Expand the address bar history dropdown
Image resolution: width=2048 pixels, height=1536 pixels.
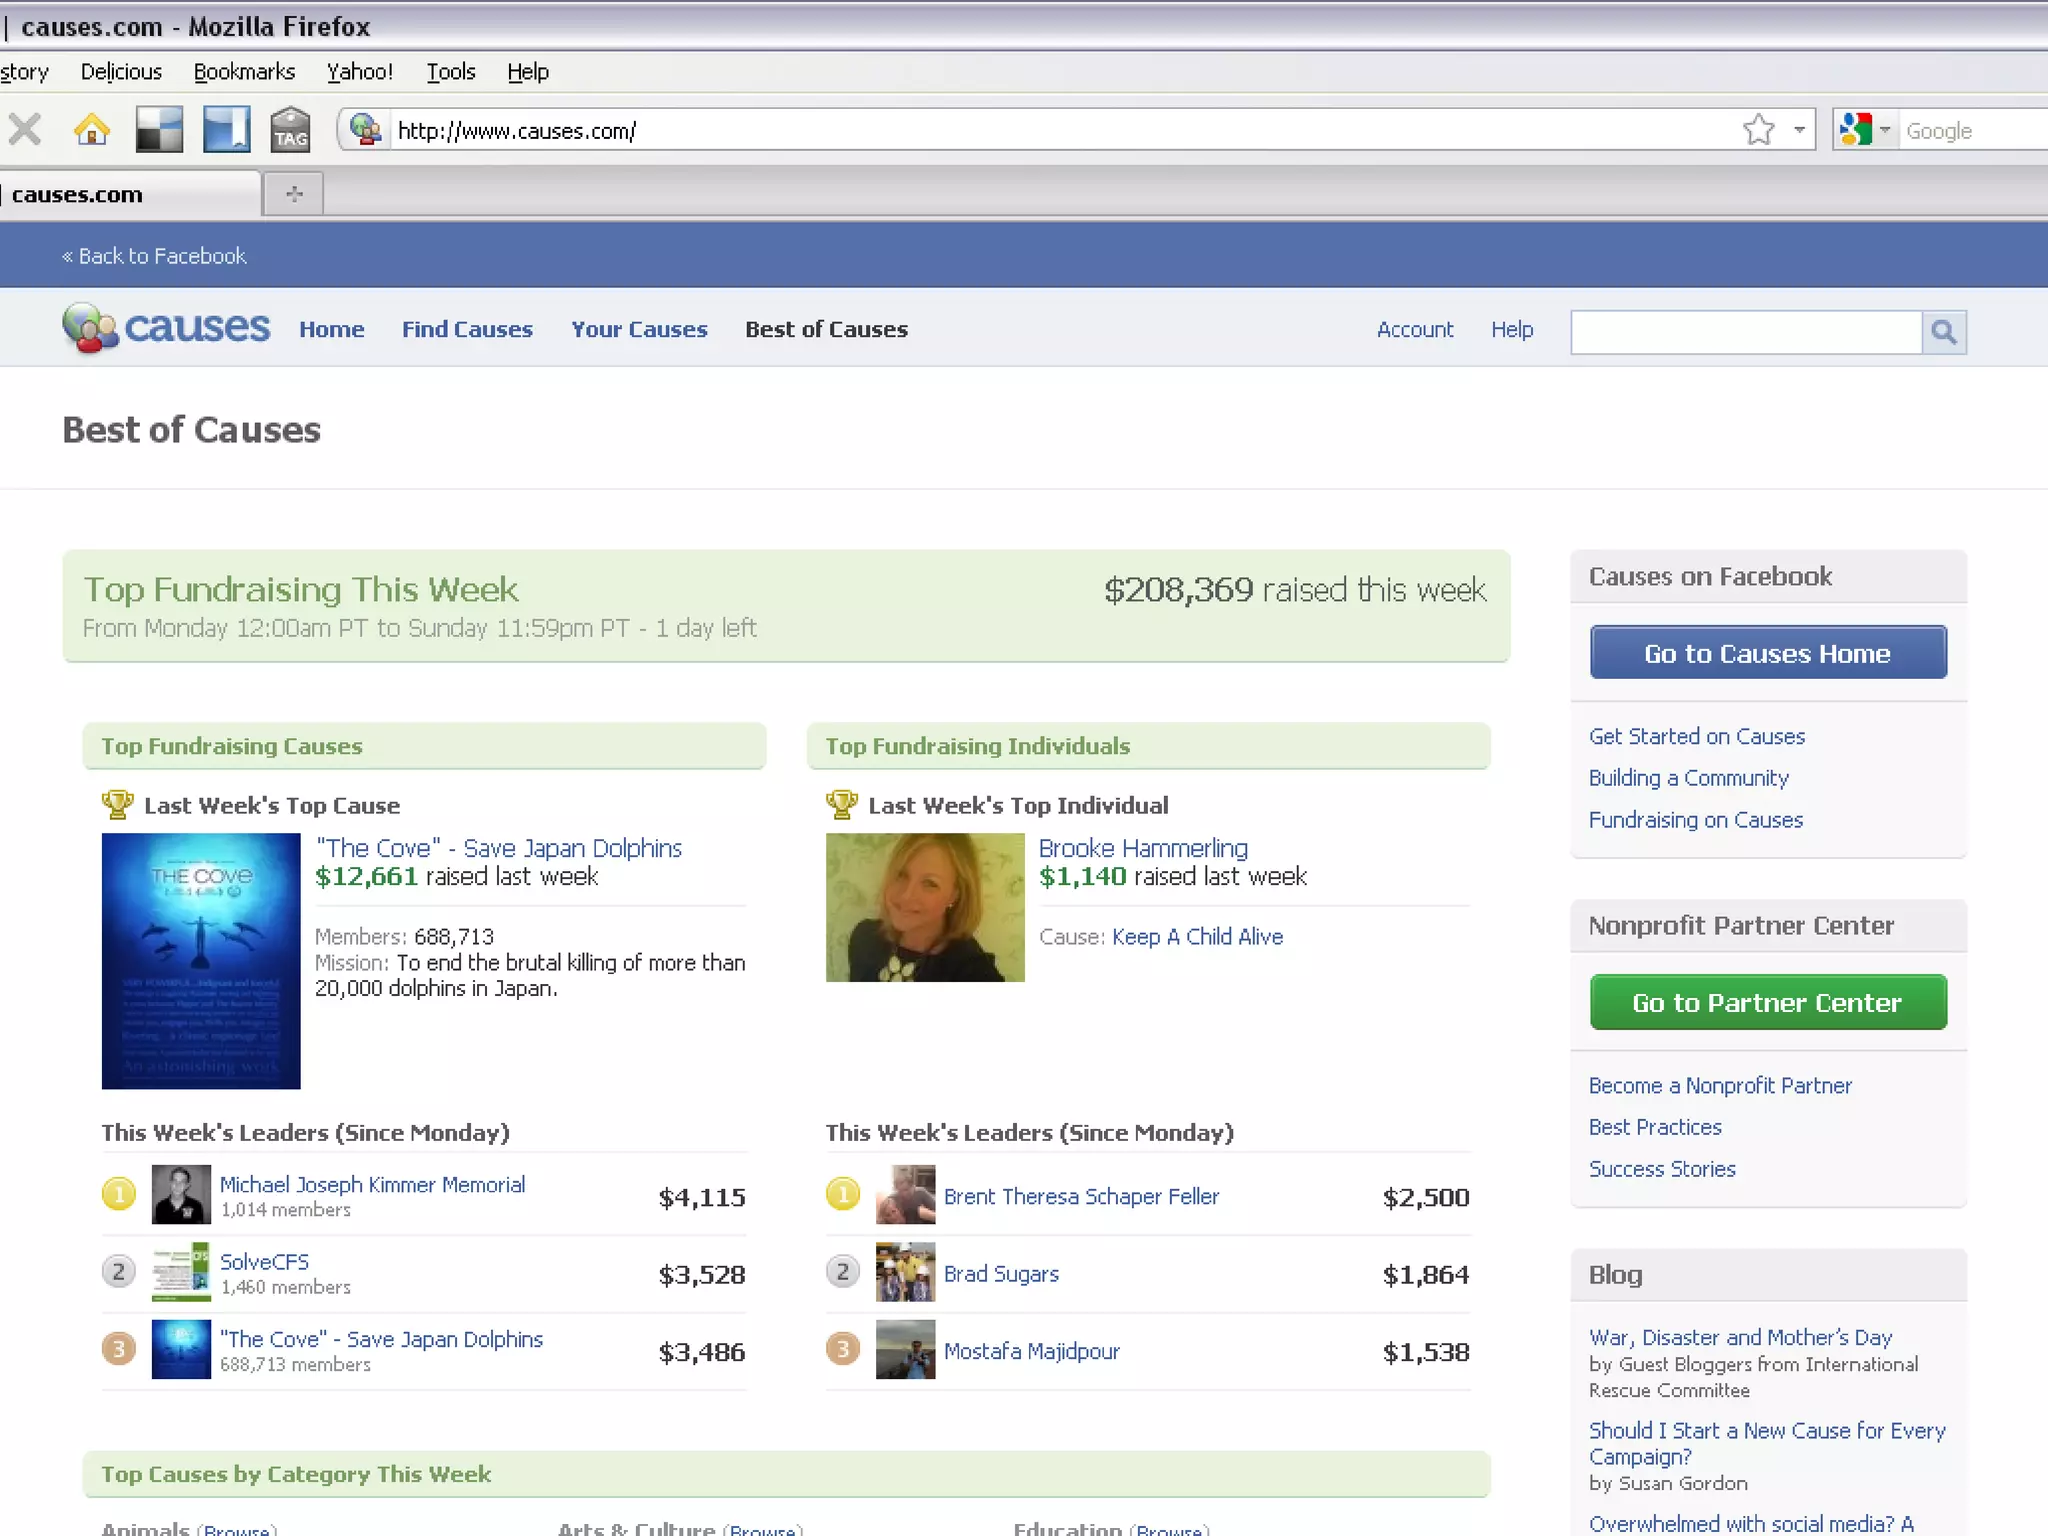(x=1799, y=130)
